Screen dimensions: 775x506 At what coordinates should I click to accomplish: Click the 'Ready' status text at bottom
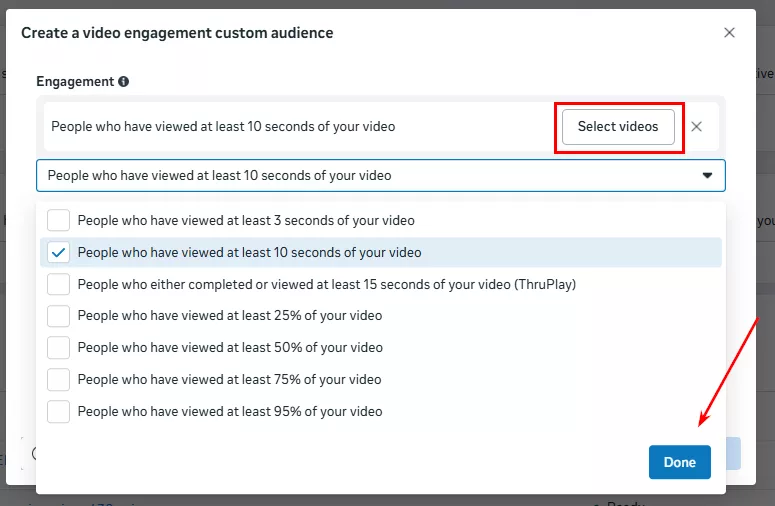click(627, 502)
